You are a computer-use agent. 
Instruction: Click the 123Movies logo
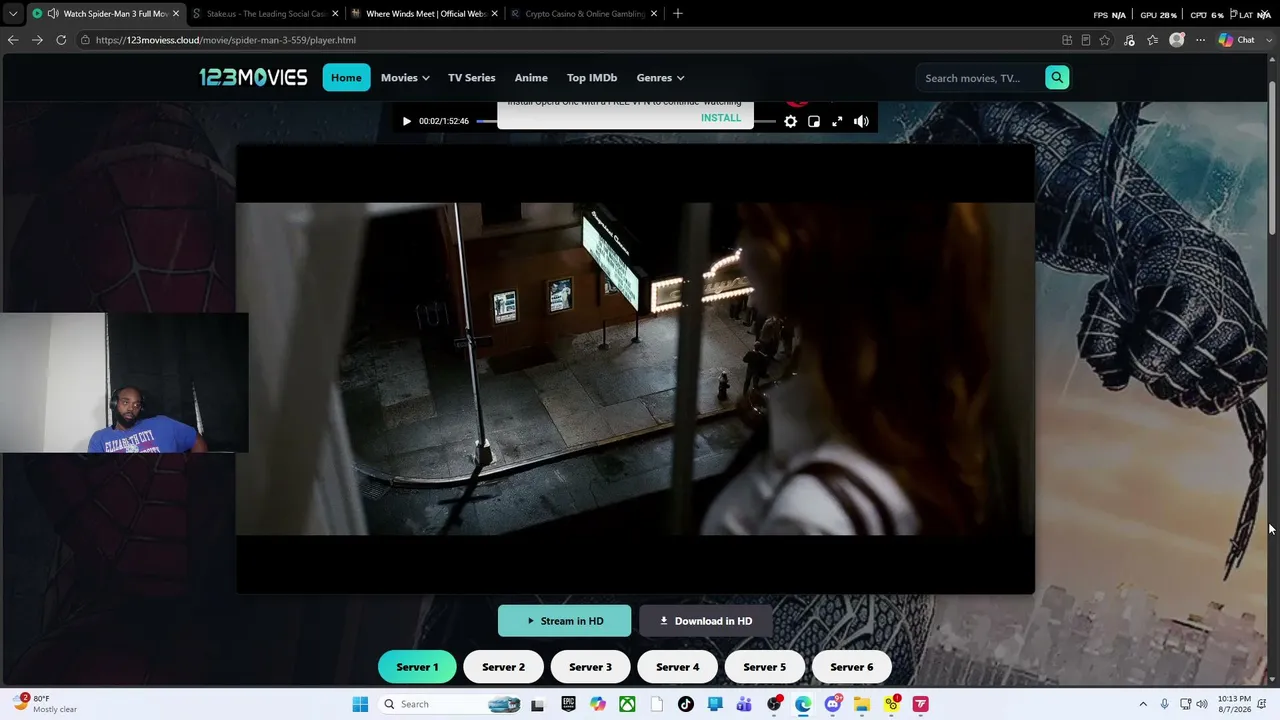point(253,77)
